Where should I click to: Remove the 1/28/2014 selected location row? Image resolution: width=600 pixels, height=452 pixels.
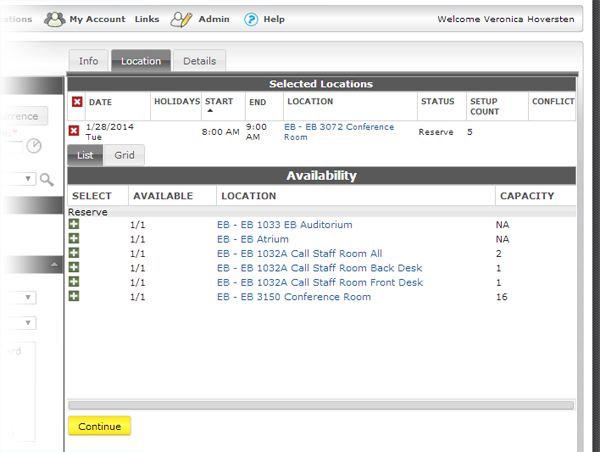(x=74, y=131)
